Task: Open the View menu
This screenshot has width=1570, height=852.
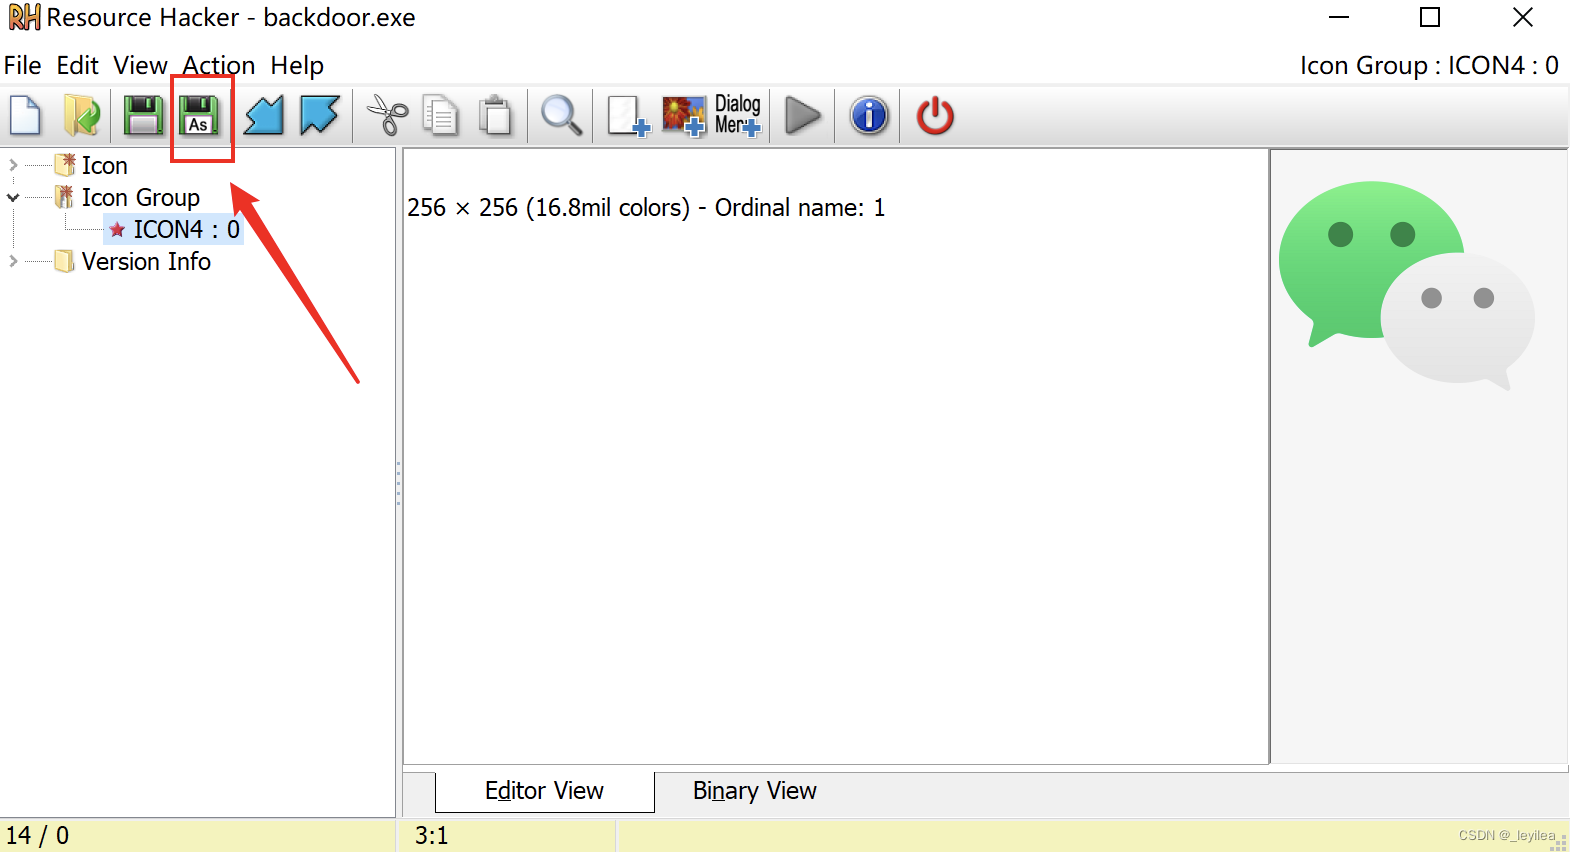Action: [x=140, y=66]
